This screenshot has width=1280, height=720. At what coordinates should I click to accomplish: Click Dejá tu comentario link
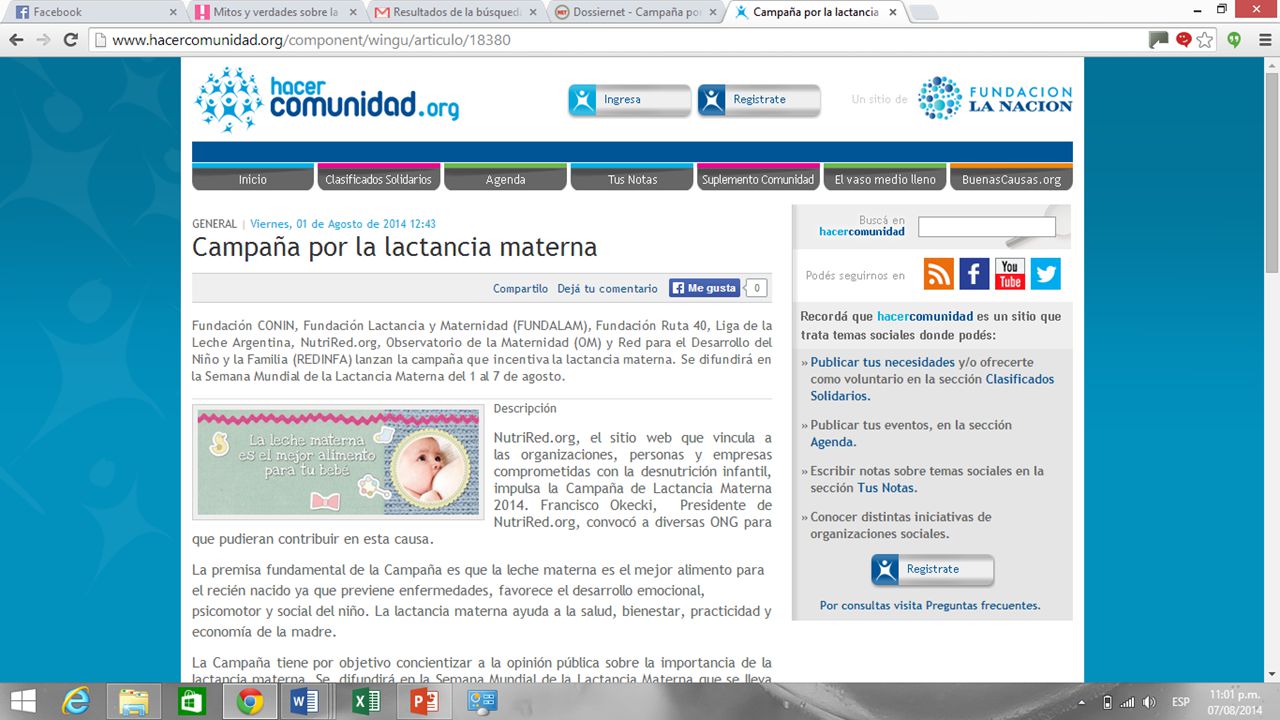pos(608,289)
